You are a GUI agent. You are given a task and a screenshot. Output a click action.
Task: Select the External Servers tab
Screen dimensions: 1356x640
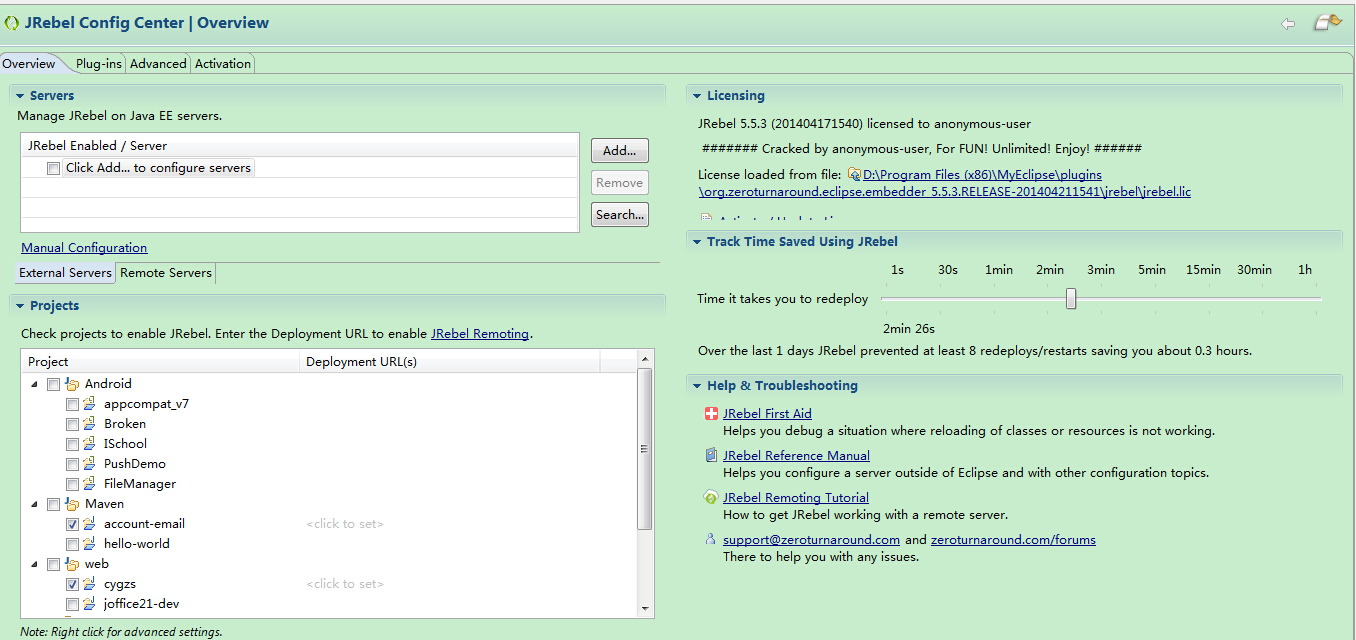point(66,273)
